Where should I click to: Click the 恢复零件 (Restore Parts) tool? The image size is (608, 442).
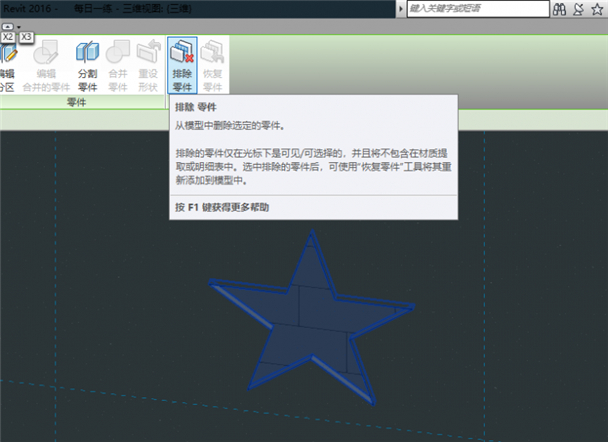(212, 65)
